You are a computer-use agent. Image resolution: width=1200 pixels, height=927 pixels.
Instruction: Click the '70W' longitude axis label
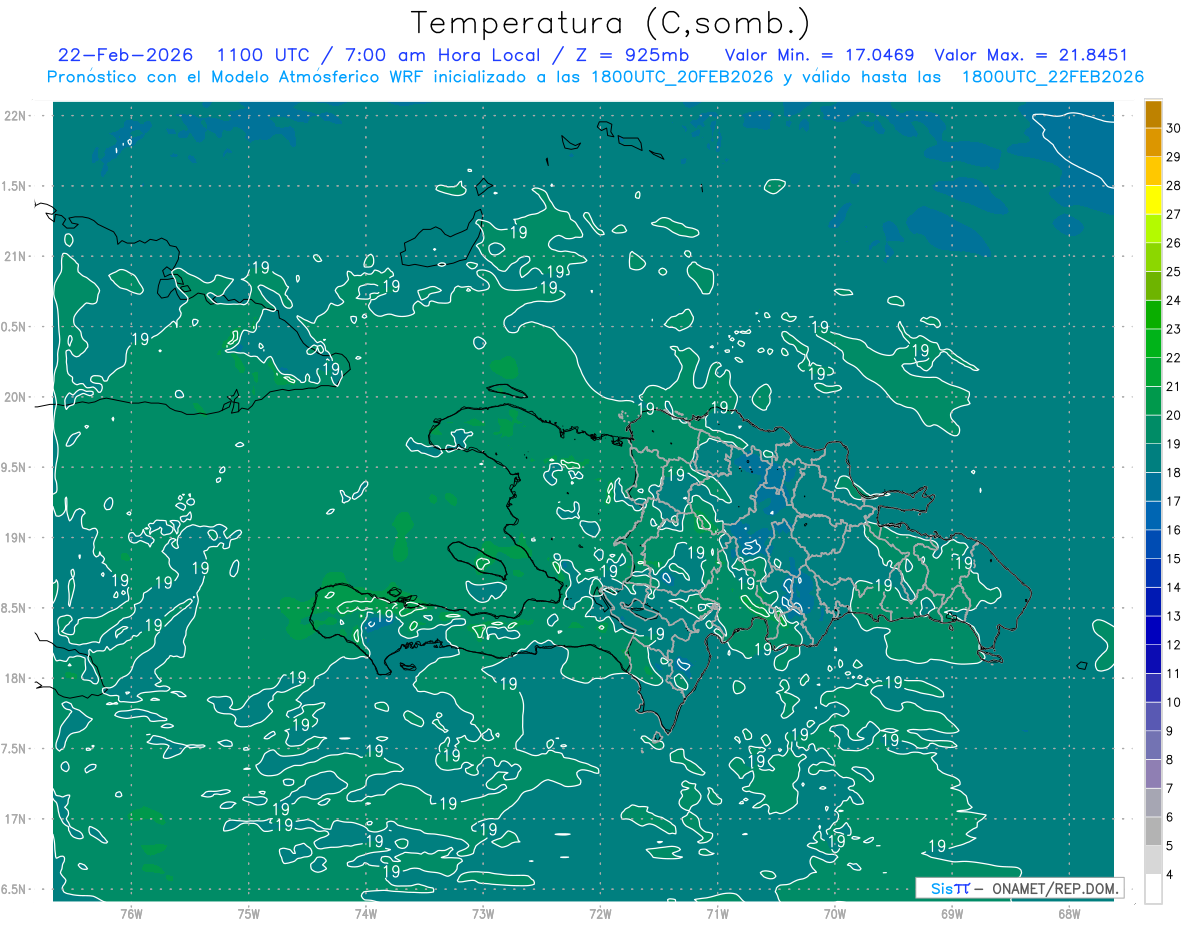pos(835,913)
